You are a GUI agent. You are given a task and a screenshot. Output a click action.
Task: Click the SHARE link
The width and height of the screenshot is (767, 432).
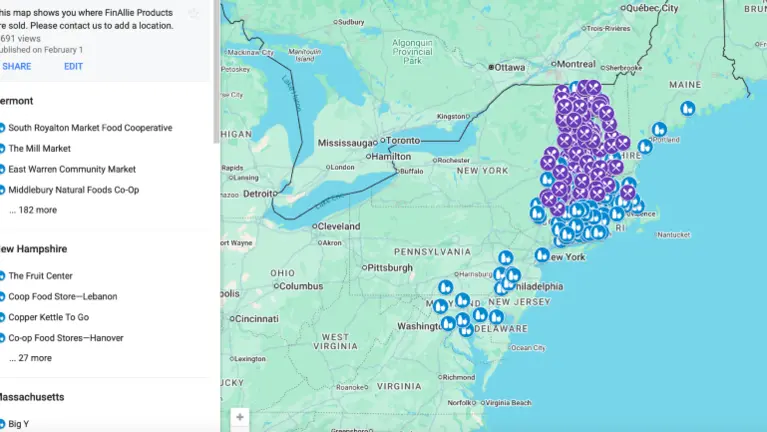coord(16,66)
